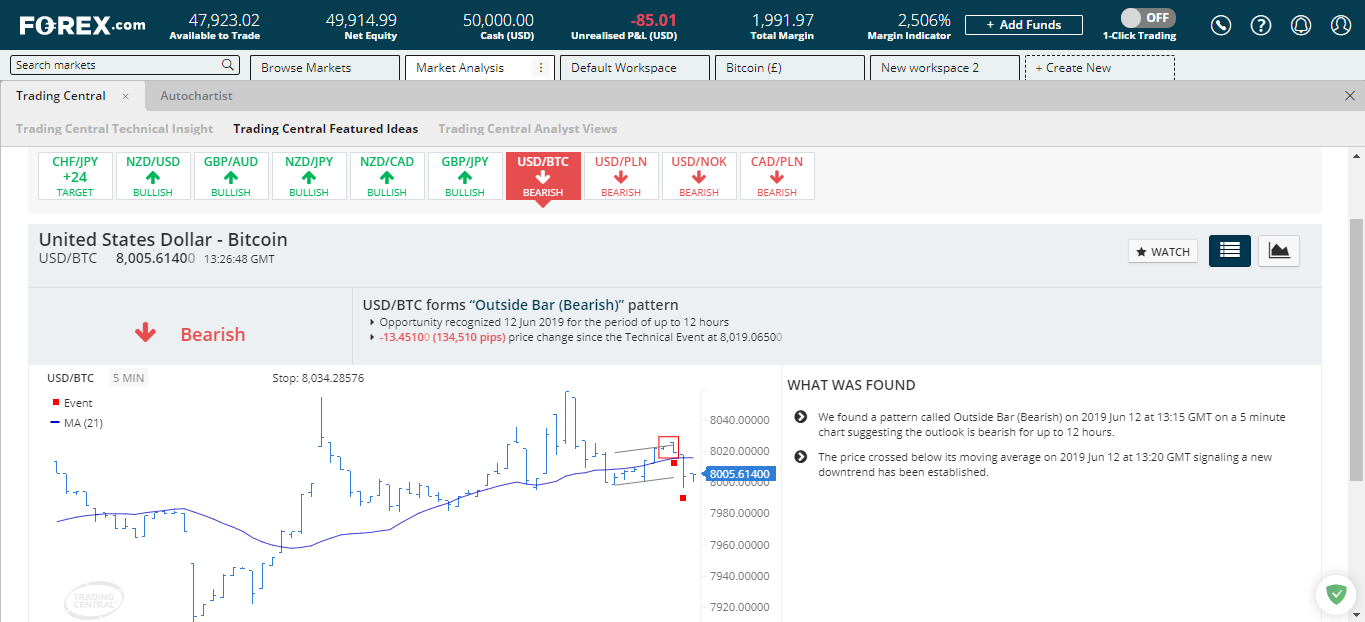Click the Stop: 8,034.28576 label
The width and height of the screenshot is (1365, 622).
[x=318, y=378]
